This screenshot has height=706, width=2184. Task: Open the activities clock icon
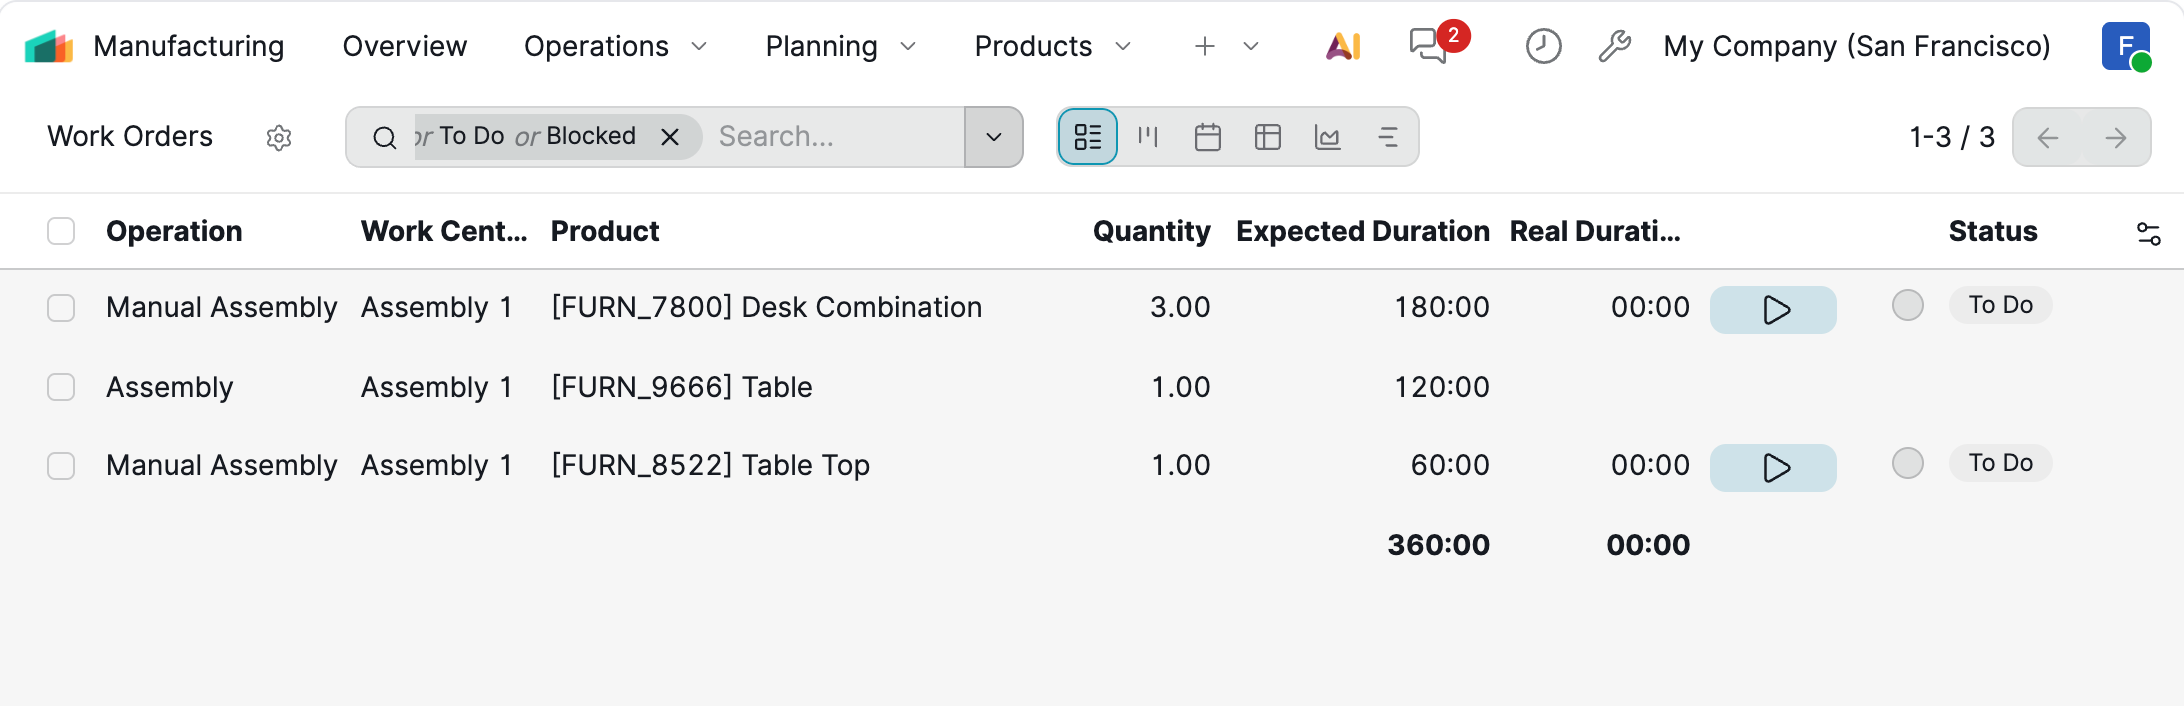click(1543, 46)
